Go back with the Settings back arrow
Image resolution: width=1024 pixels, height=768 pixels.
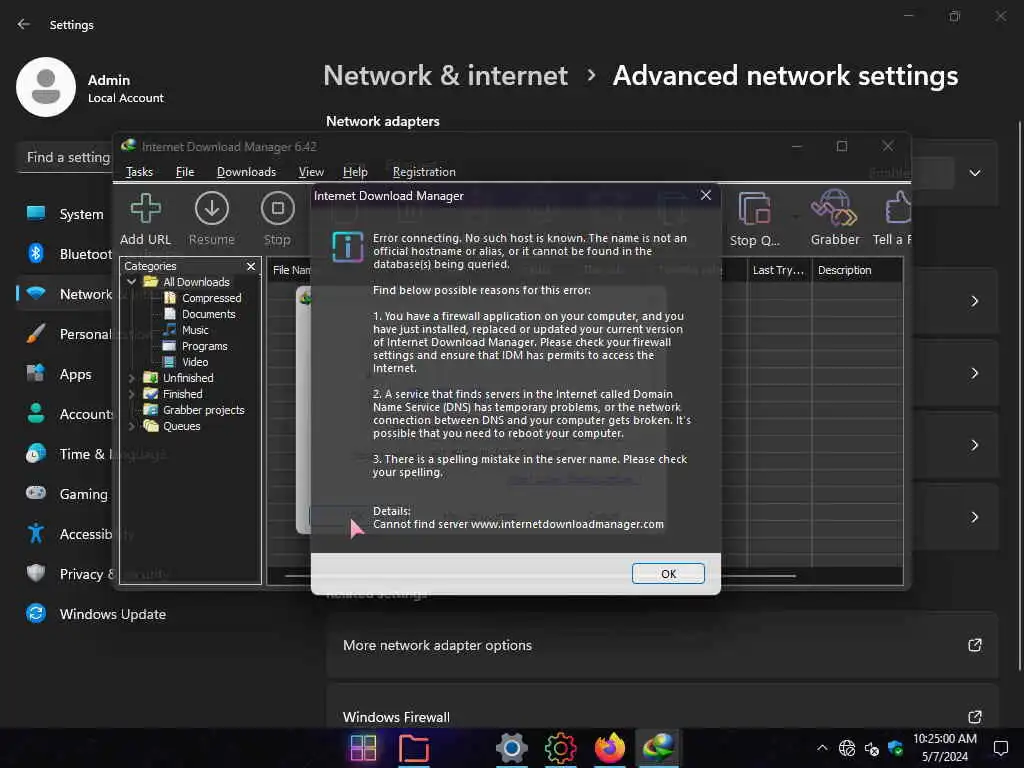pos(24,24)
